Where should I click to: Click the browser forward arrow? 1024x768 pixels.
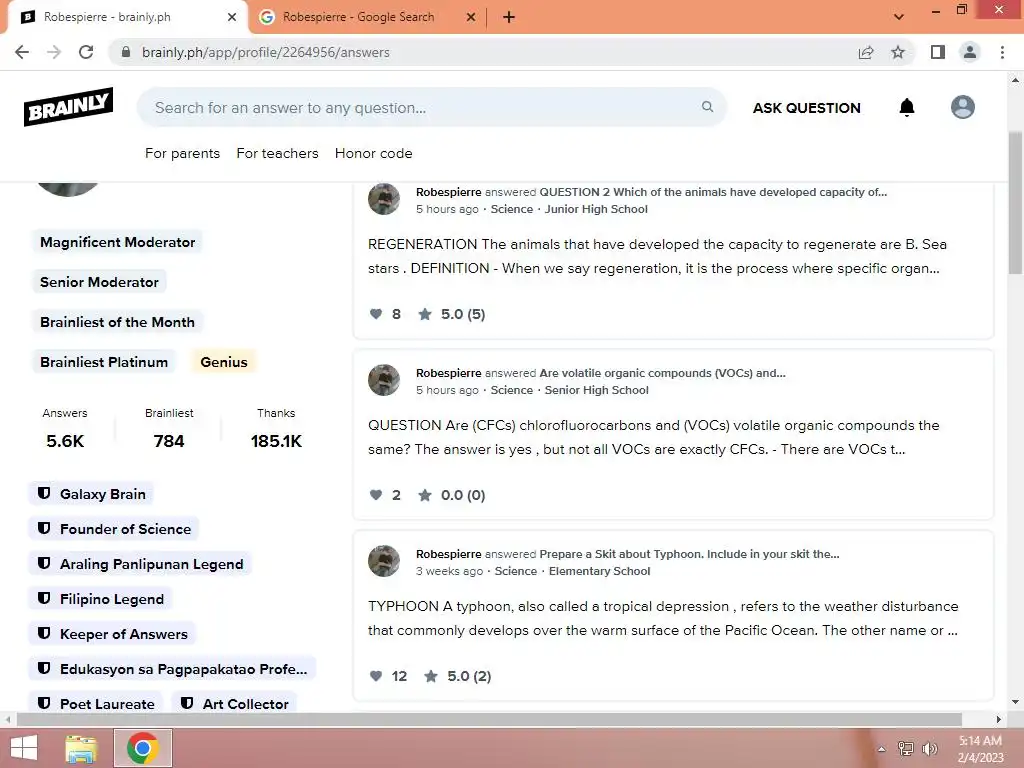click(x=54, y=52)
